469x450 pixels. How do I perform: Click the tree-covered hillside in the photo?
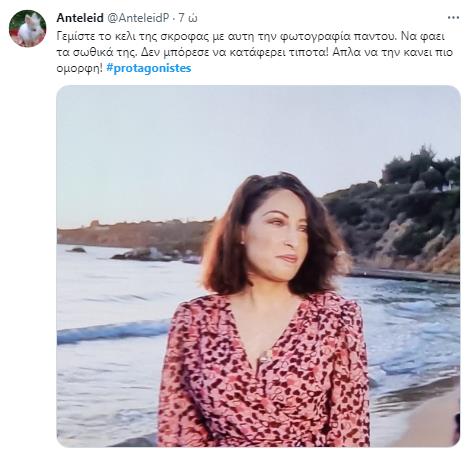click(398, 213)
